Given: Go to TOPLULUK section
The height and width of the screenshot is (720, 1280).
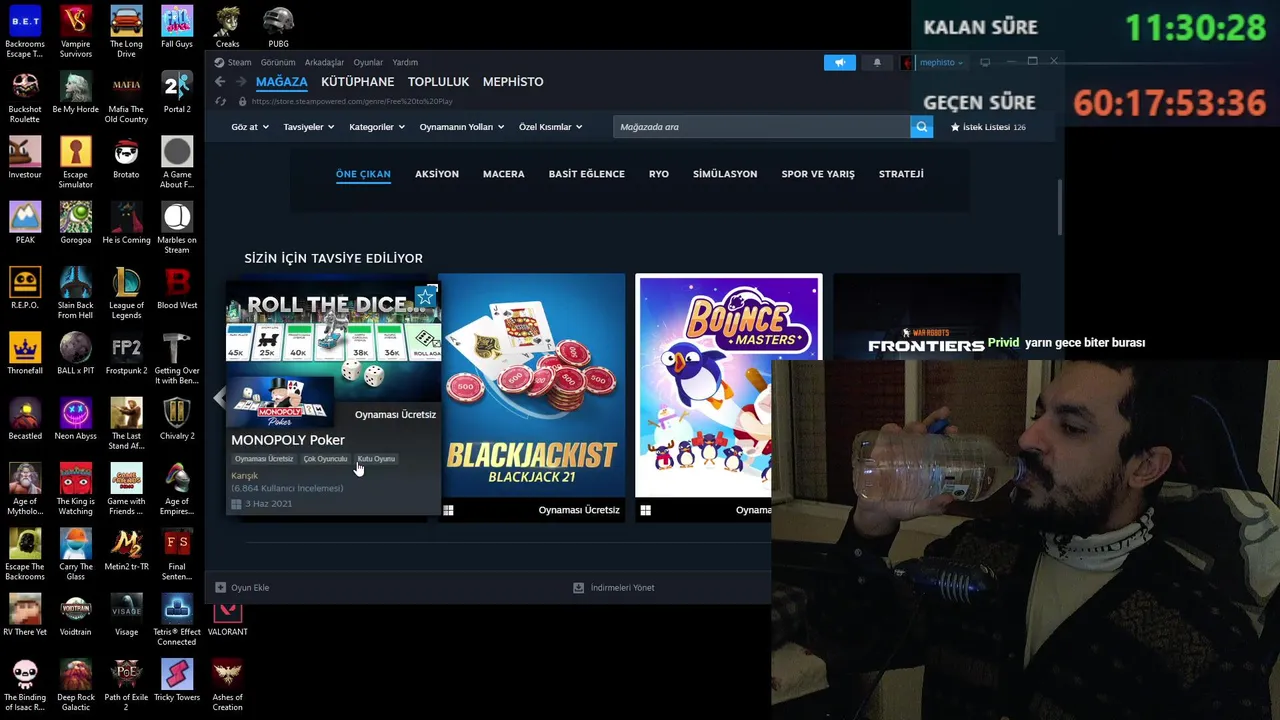Looking at the screenshot, I should point(438,82).
